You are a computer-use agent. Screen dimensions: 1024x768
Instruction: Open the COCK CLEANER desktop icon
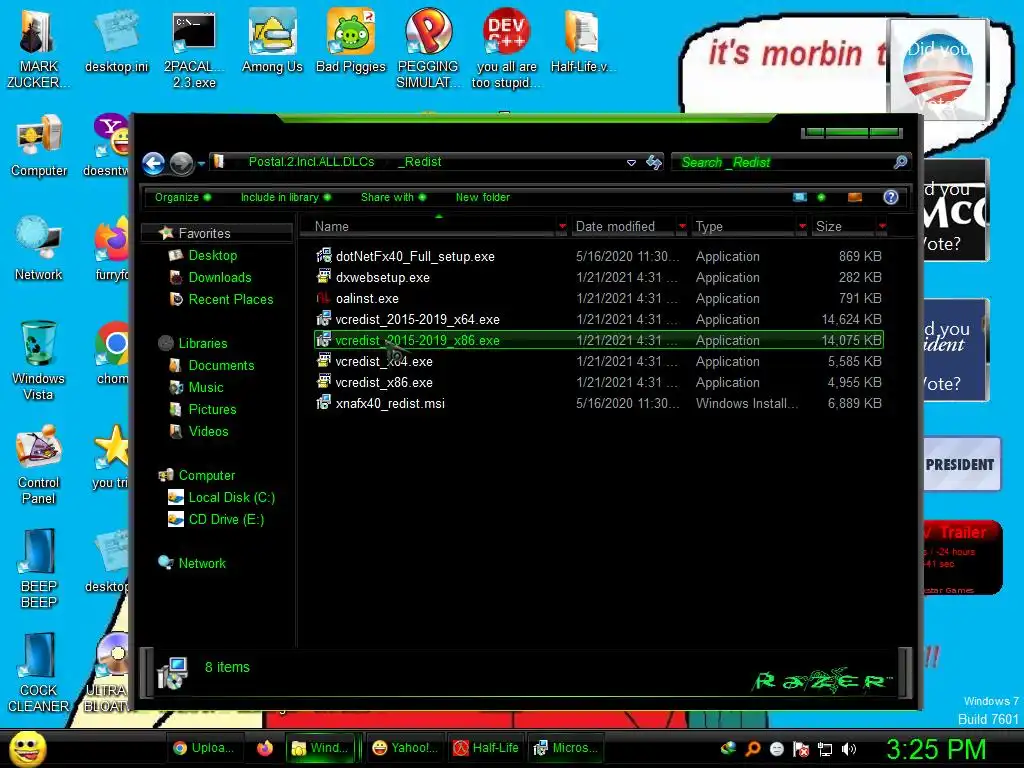[x=39, y=673]
